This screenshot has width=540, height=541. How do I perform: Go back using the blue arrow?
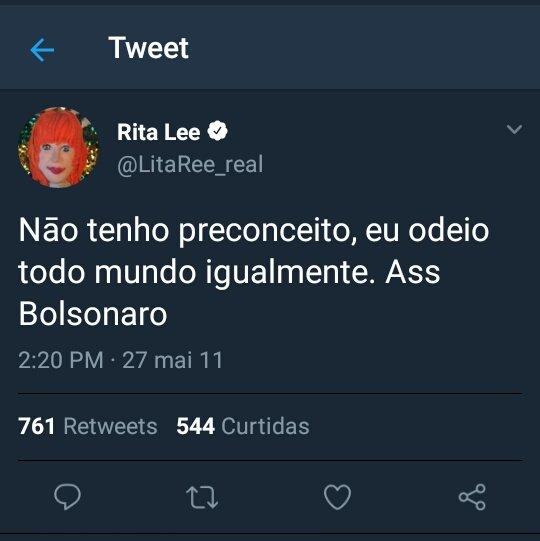(x=42, y=50)
